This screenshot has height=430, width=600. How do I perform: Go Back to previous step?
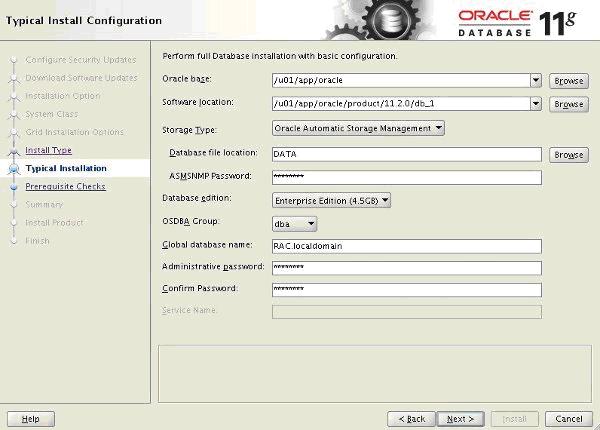412,419
